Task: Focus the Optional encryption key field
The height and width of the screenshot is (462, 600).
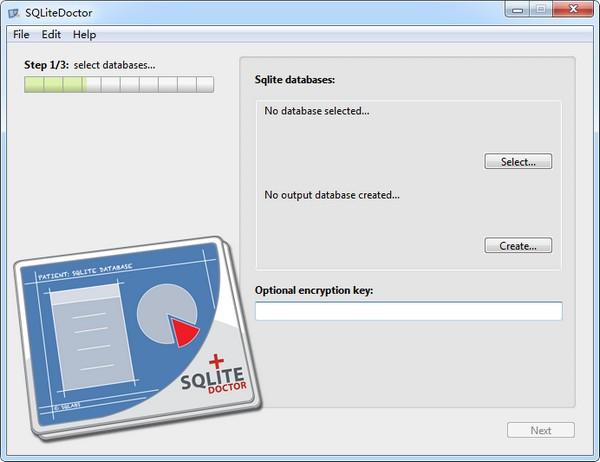Action: pyautogui.click(x=409, y=311)
